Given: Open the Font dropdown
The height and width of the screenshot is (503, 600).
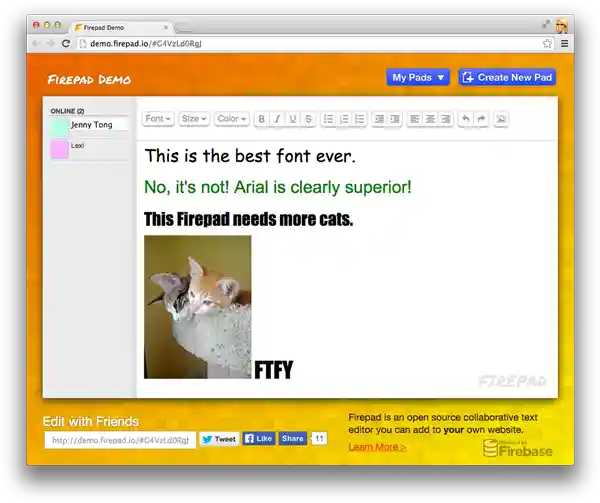Looking at the screenshot, I should tap(158, 119).
